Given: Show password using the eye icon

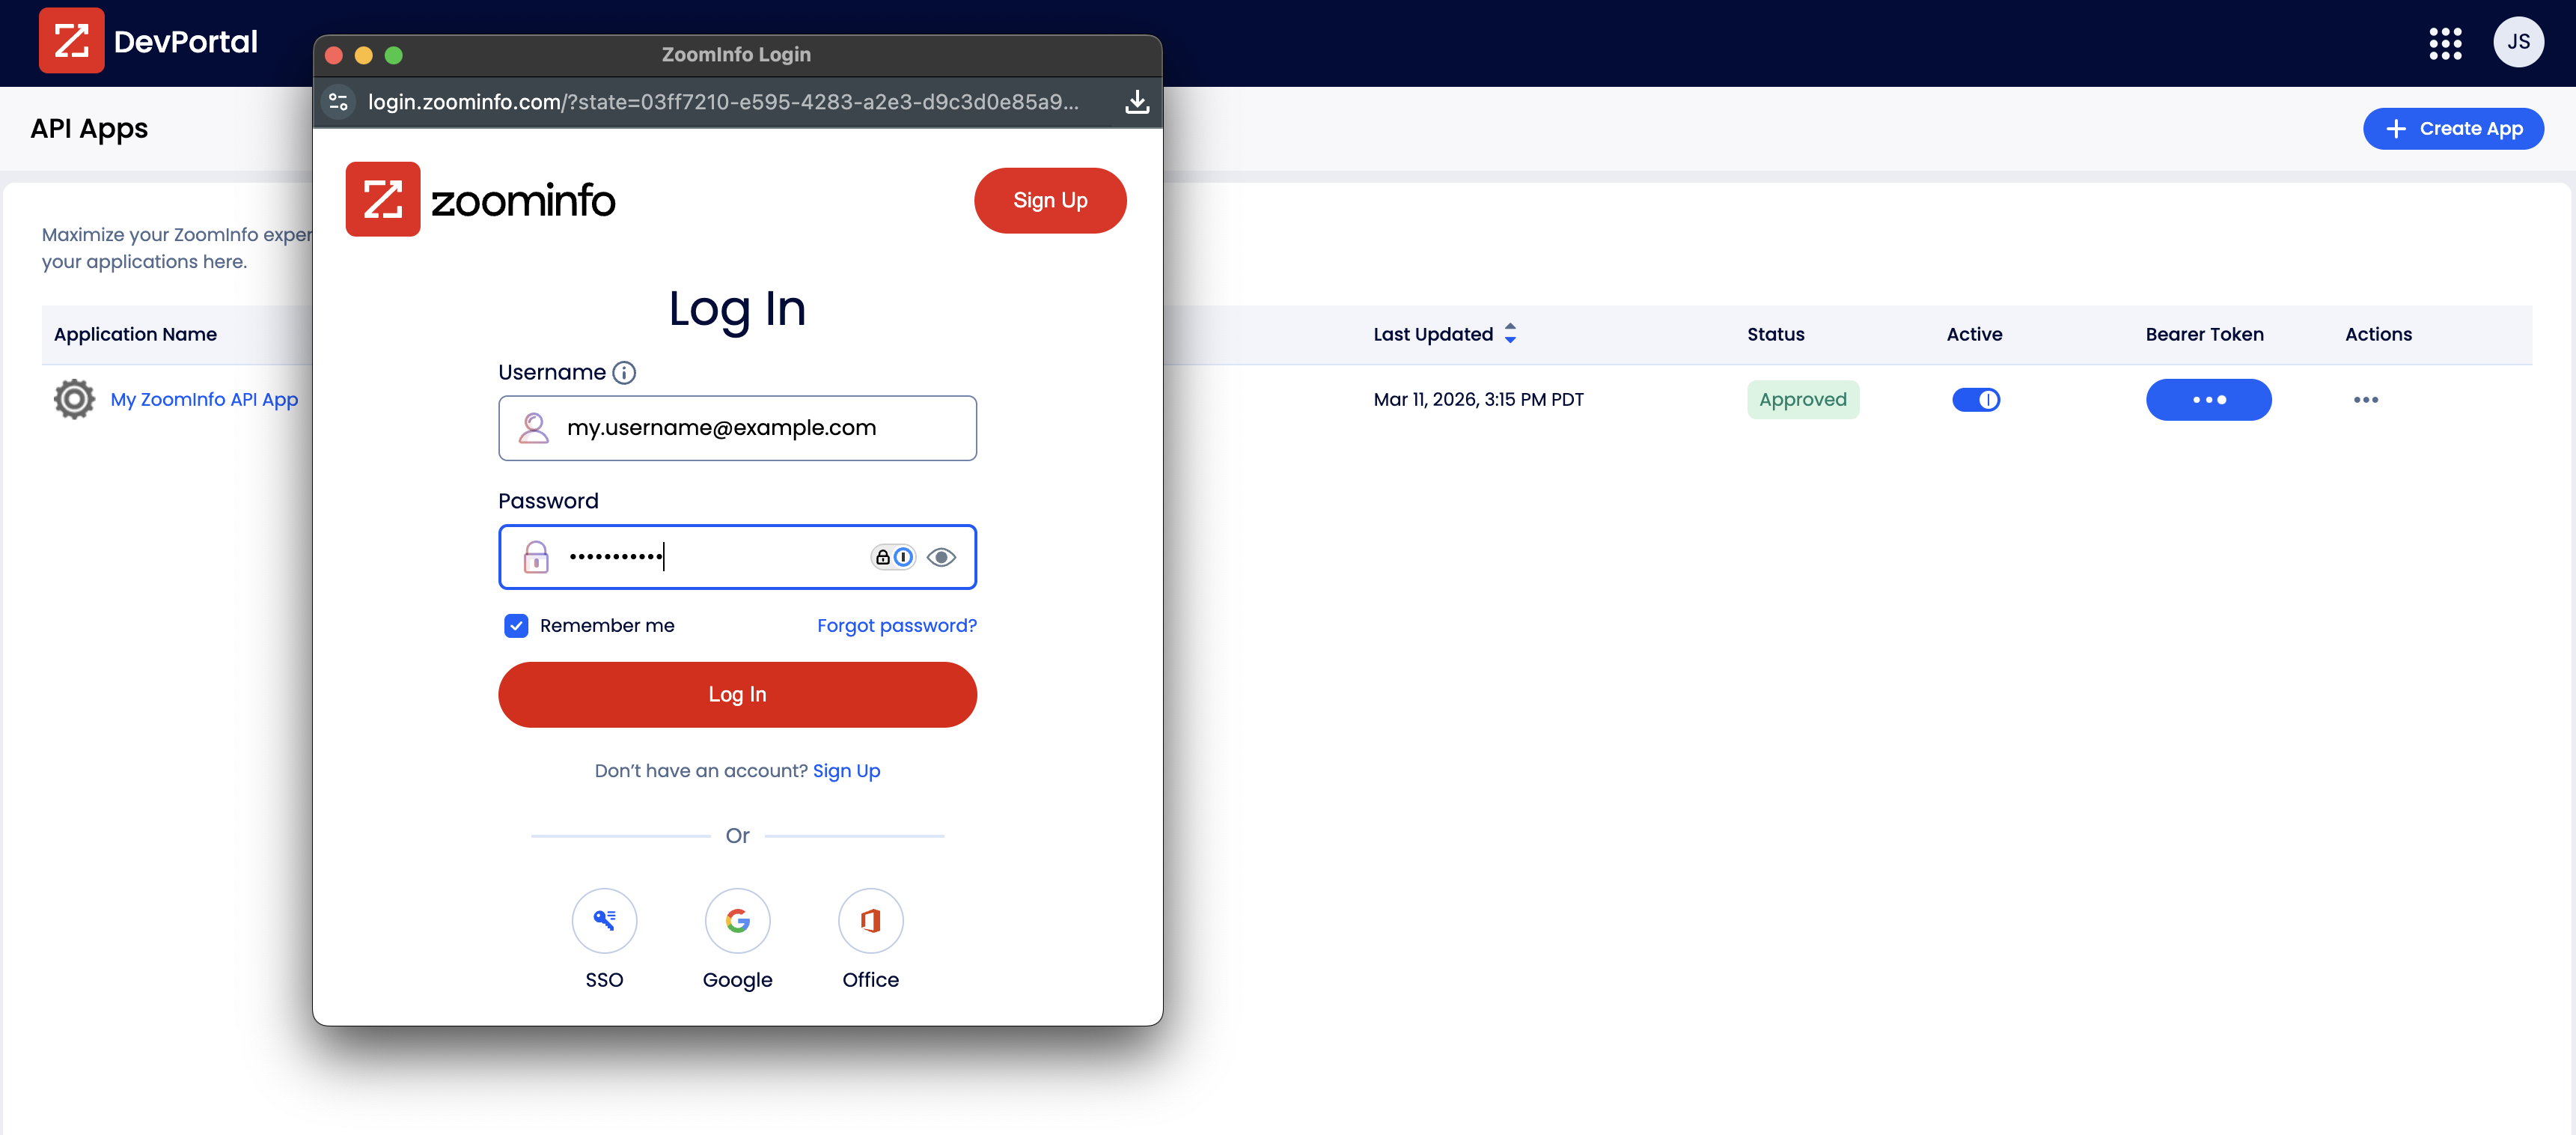Looking at the screenshot, I should [941, 557].
